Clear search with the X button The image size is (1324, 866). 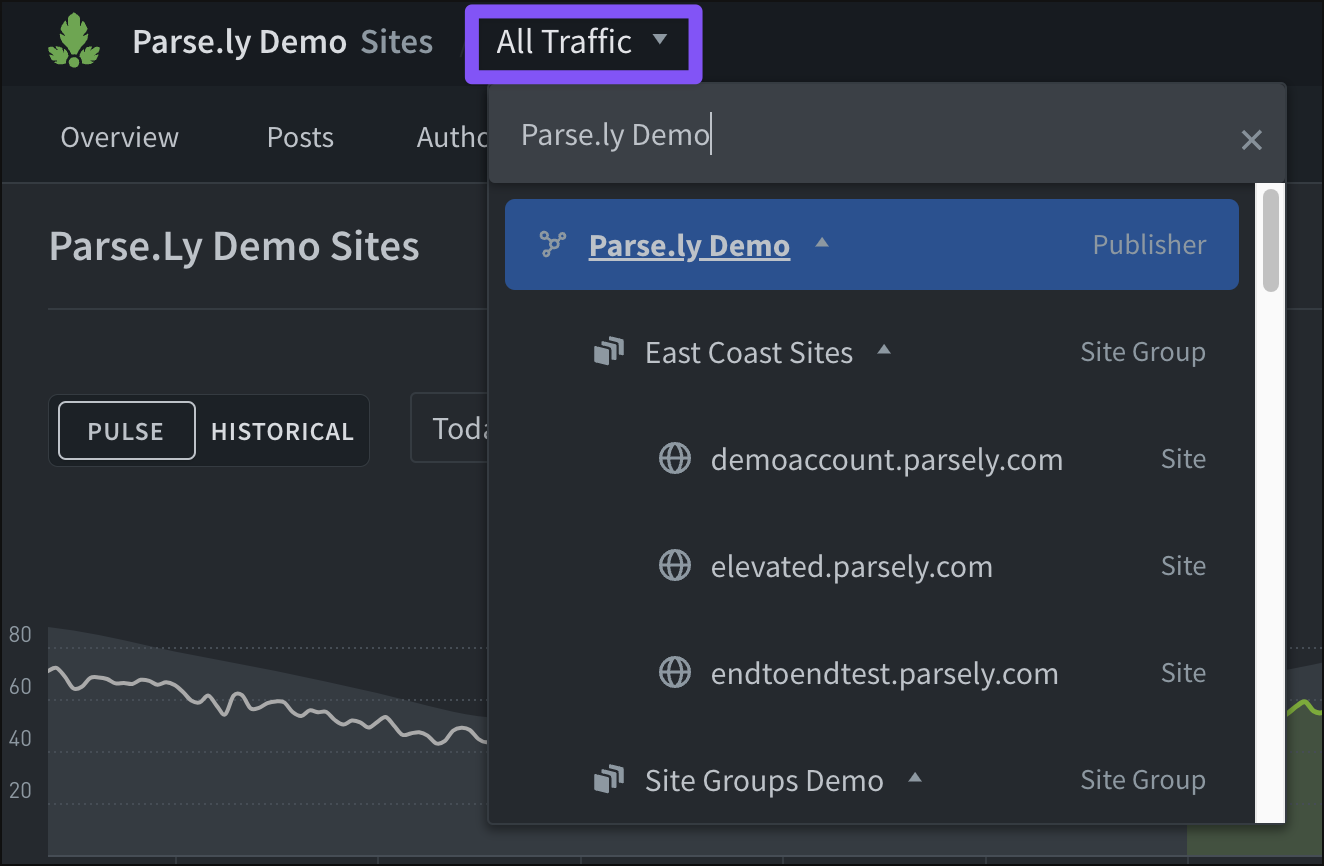point(1251,140)
